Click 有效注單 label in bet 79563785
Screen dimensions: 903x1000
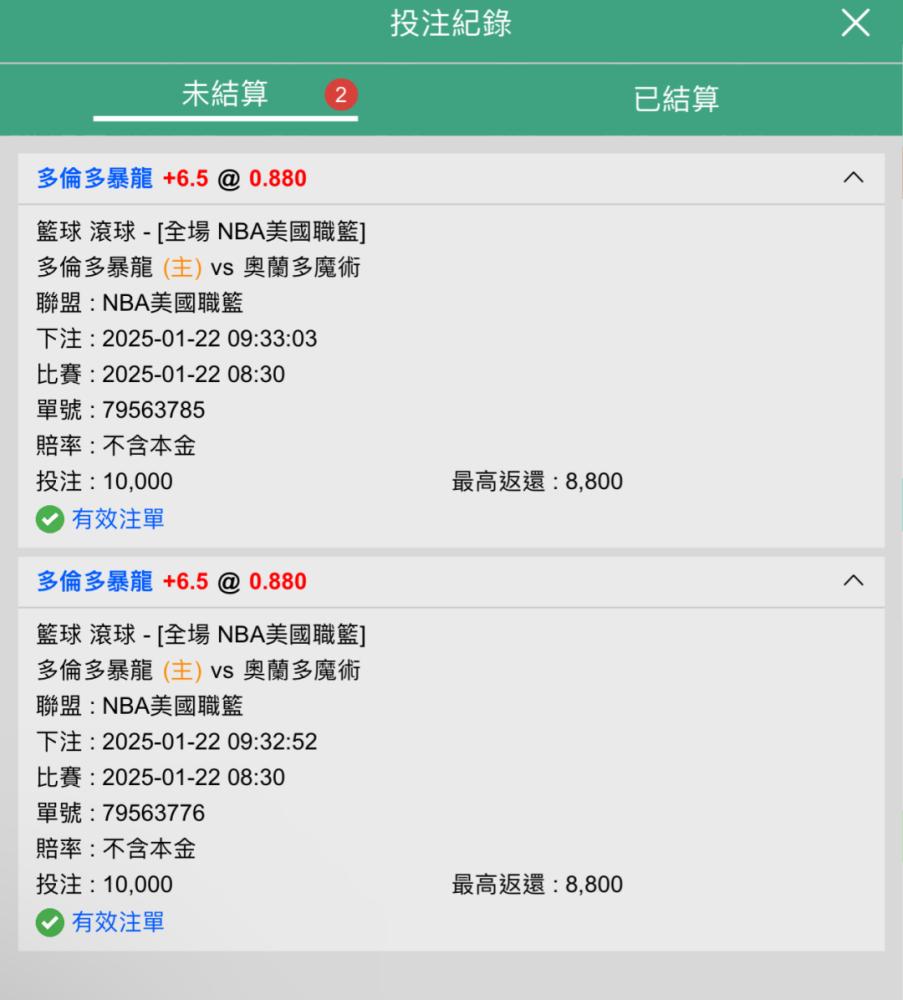(x=118, y=519)
